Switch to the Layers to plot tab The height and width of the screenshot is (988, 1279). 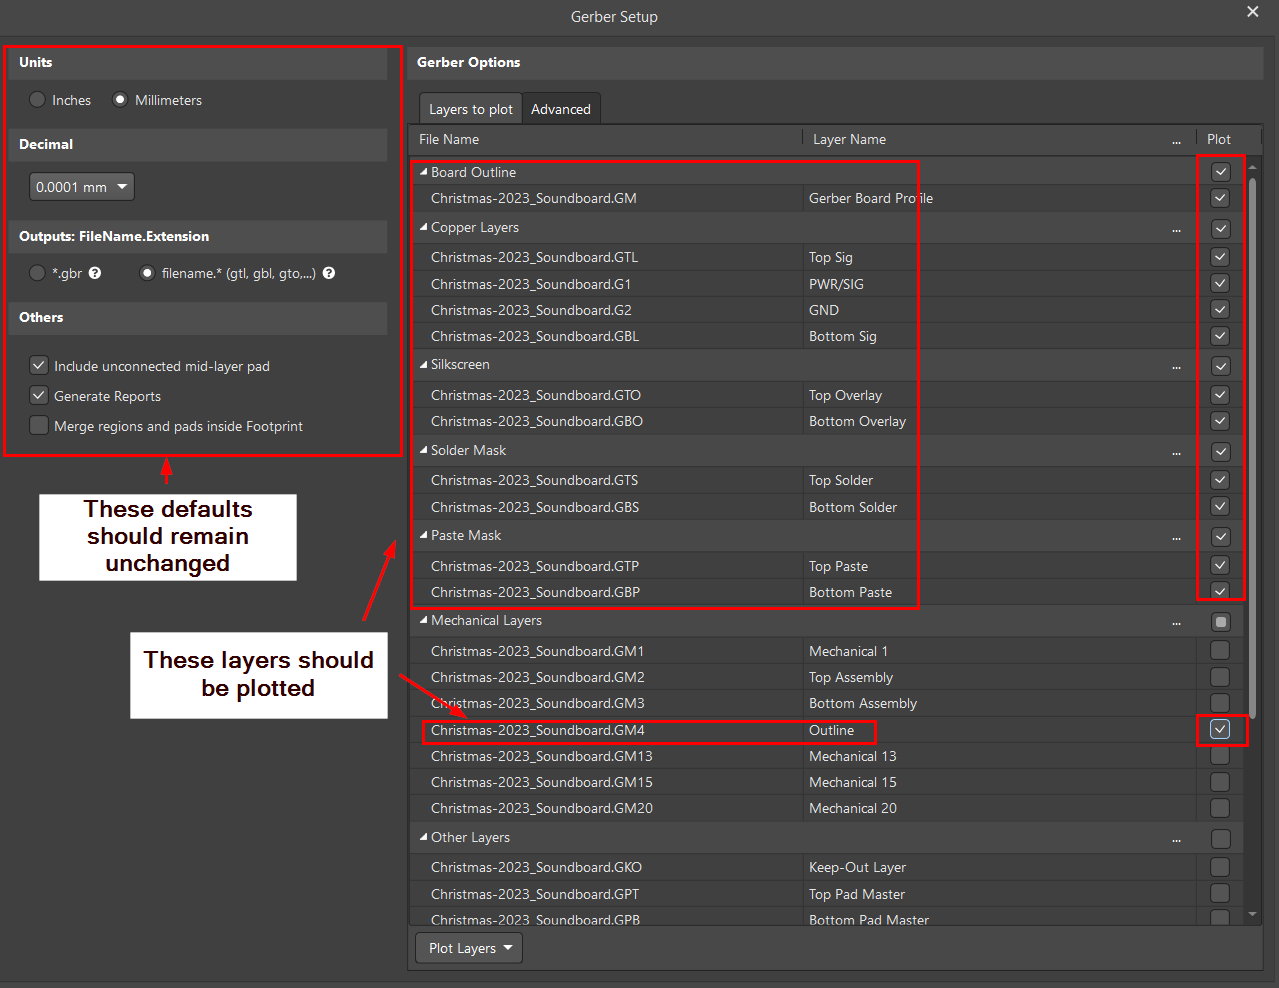pyautogui.click(x=471, y=109)
